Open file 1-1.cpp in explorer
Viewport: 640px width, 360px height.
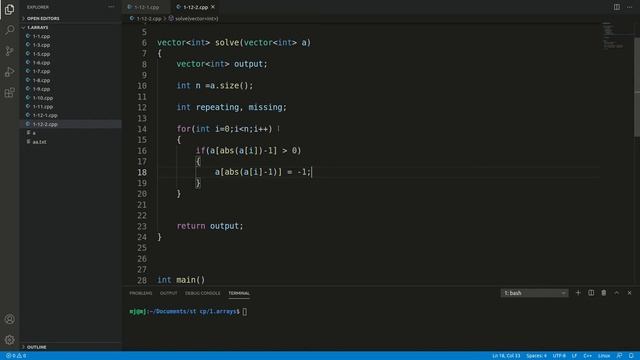point(41,36)
